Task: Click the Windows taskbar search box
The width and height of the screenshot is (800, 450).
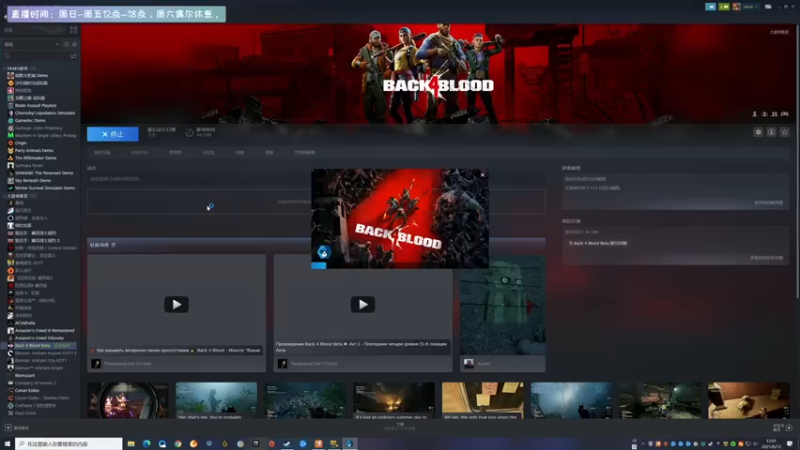Action: coord(68,444)
